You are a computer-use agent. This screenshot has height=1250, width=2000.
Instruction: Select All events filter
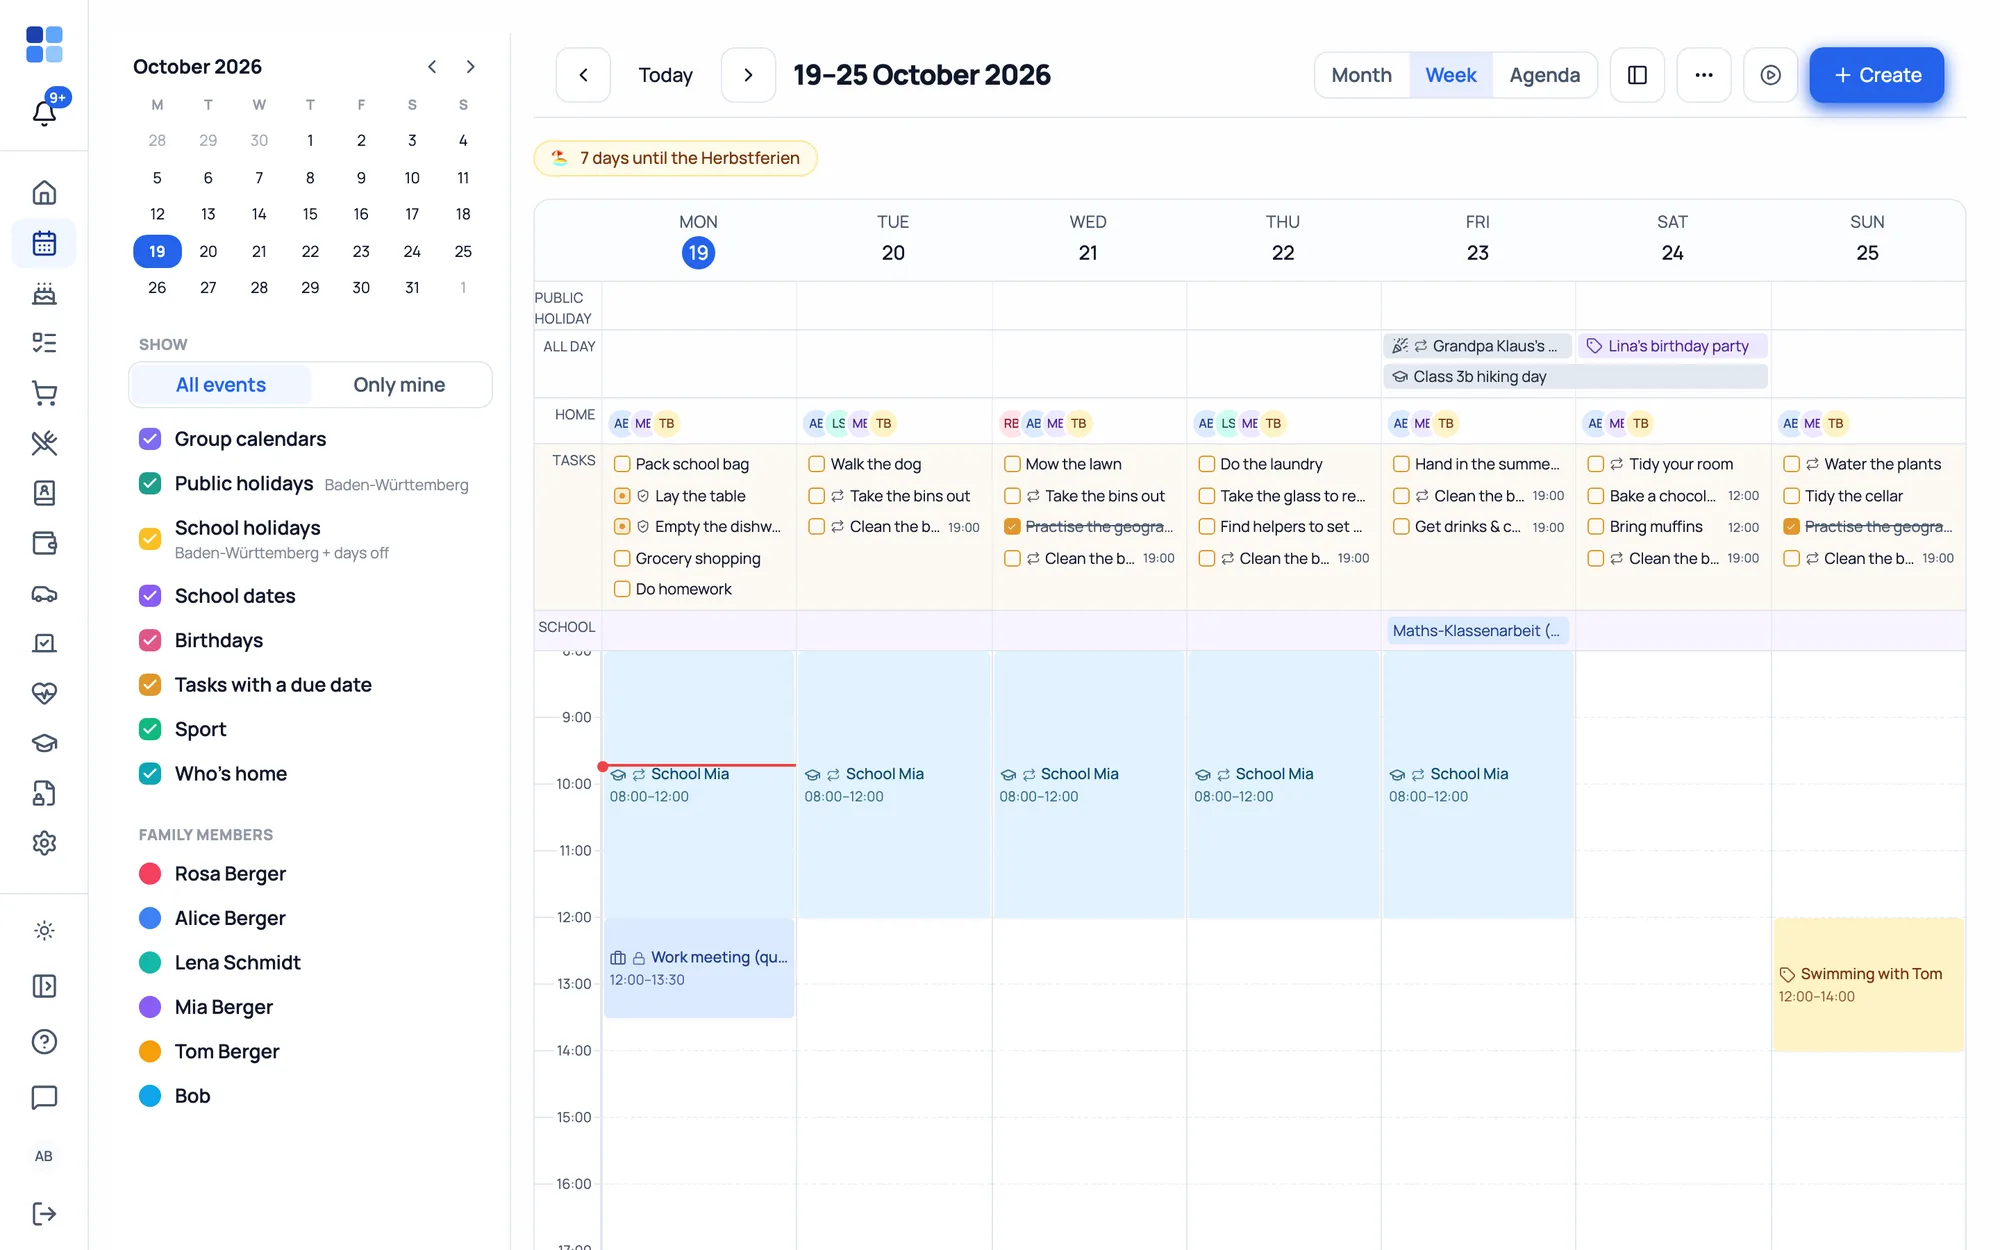[221, 385]
